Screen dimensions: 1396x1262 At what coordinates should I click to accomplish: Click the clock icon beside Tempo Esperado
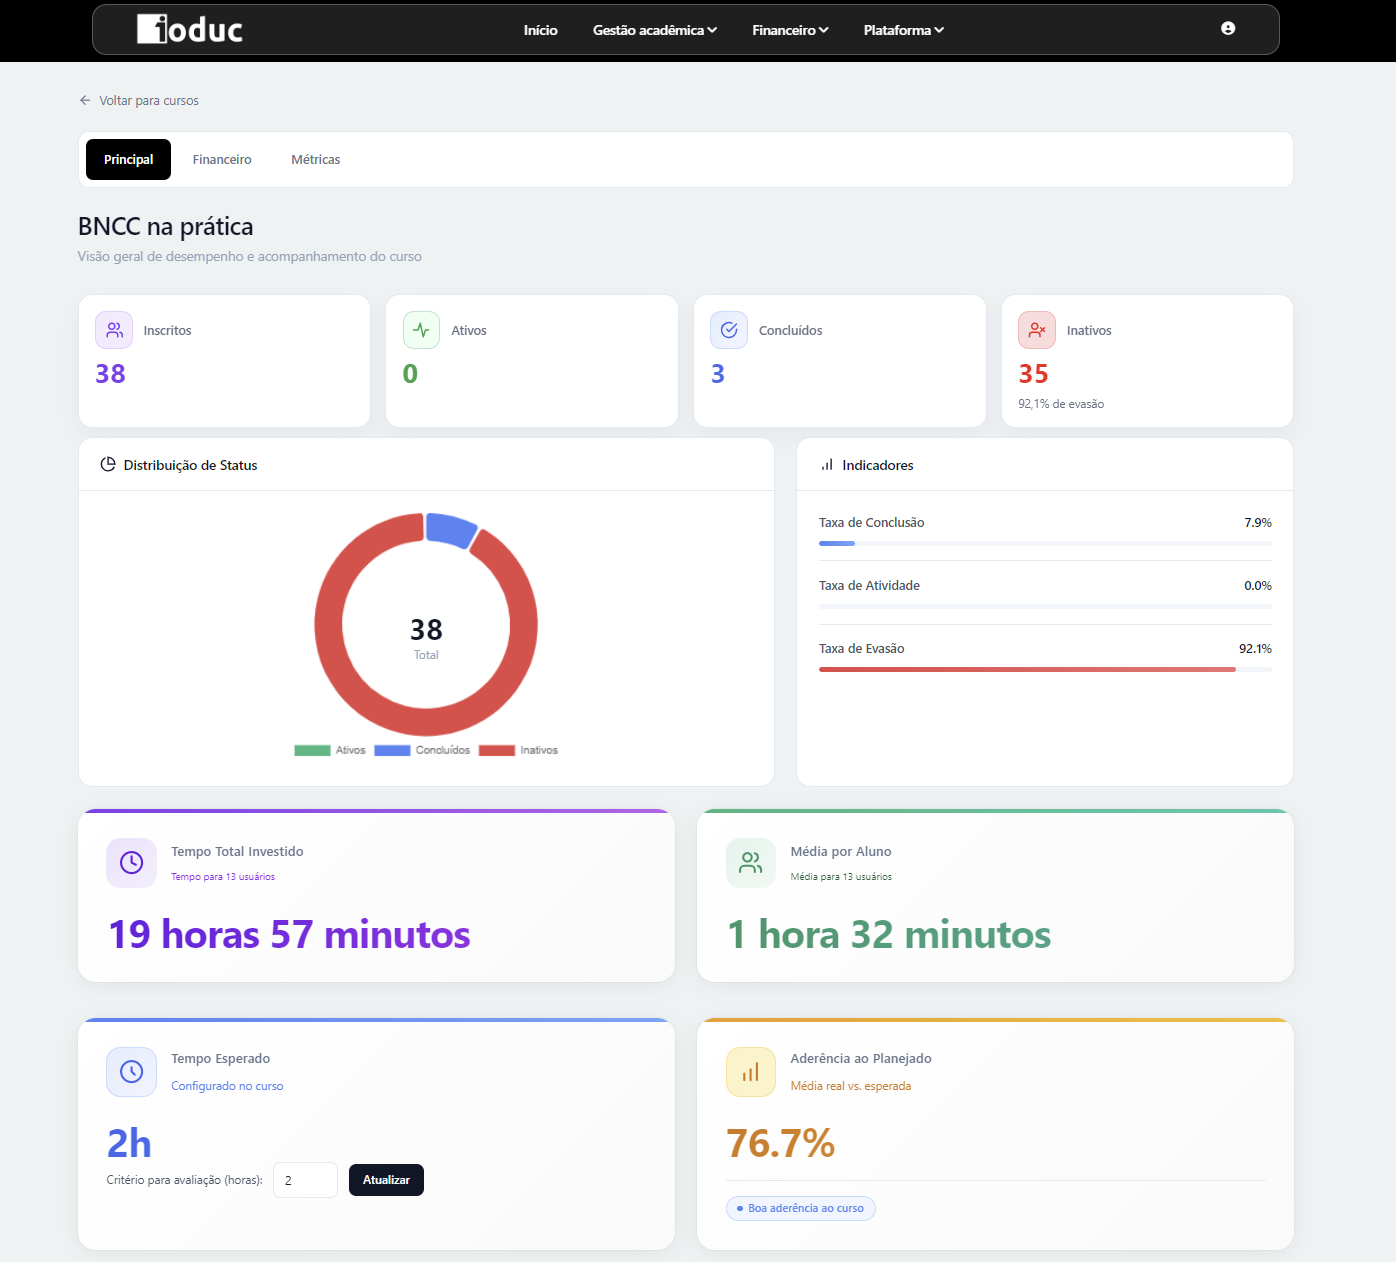(131, 1072)
